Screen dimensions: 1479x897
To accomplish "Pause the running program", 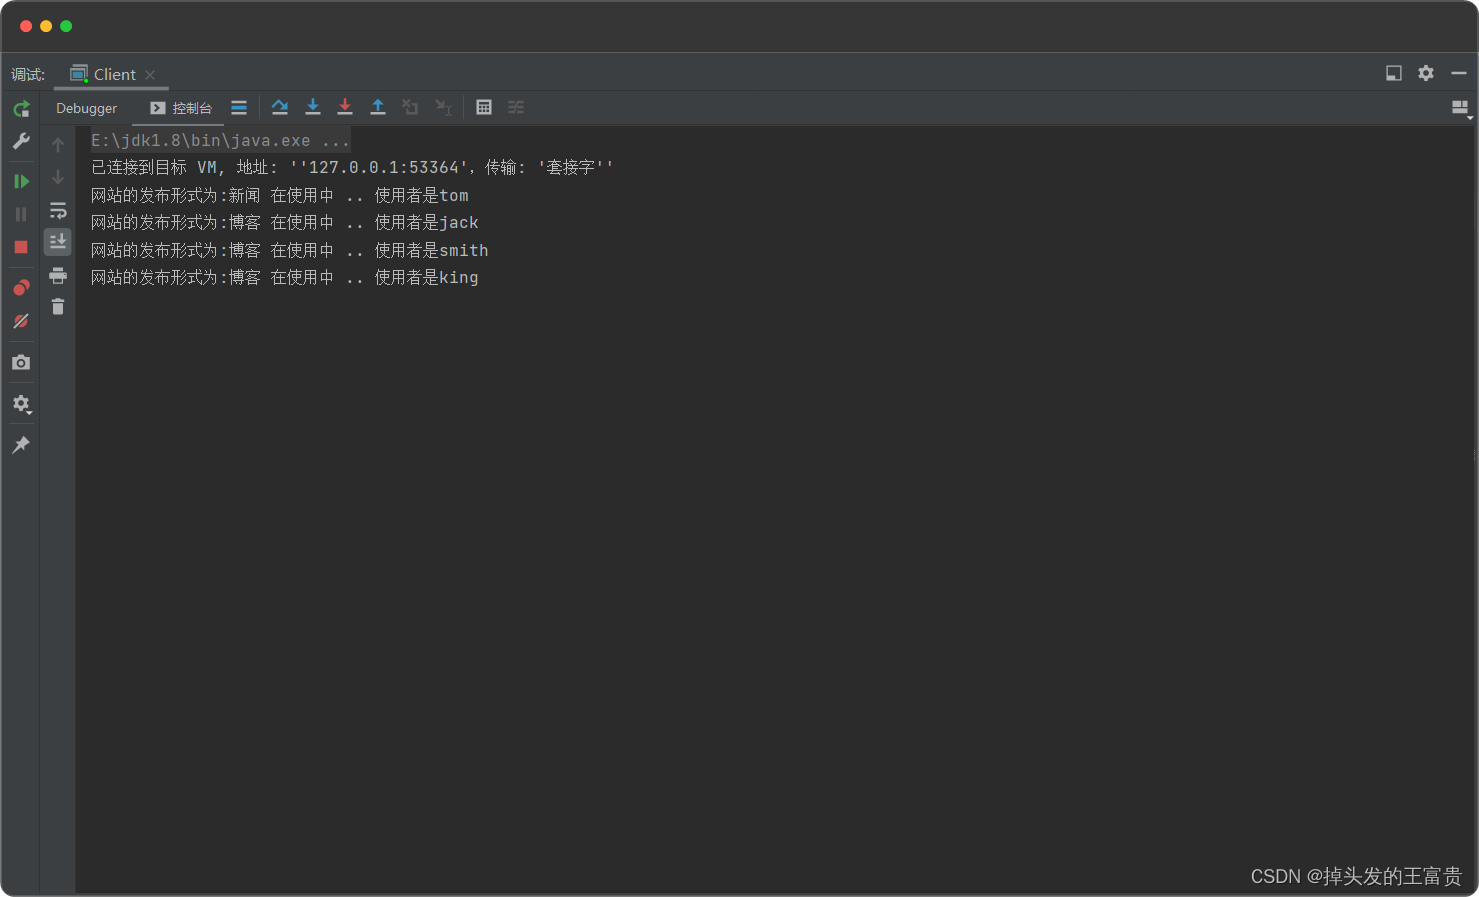I will coord(21,214).
